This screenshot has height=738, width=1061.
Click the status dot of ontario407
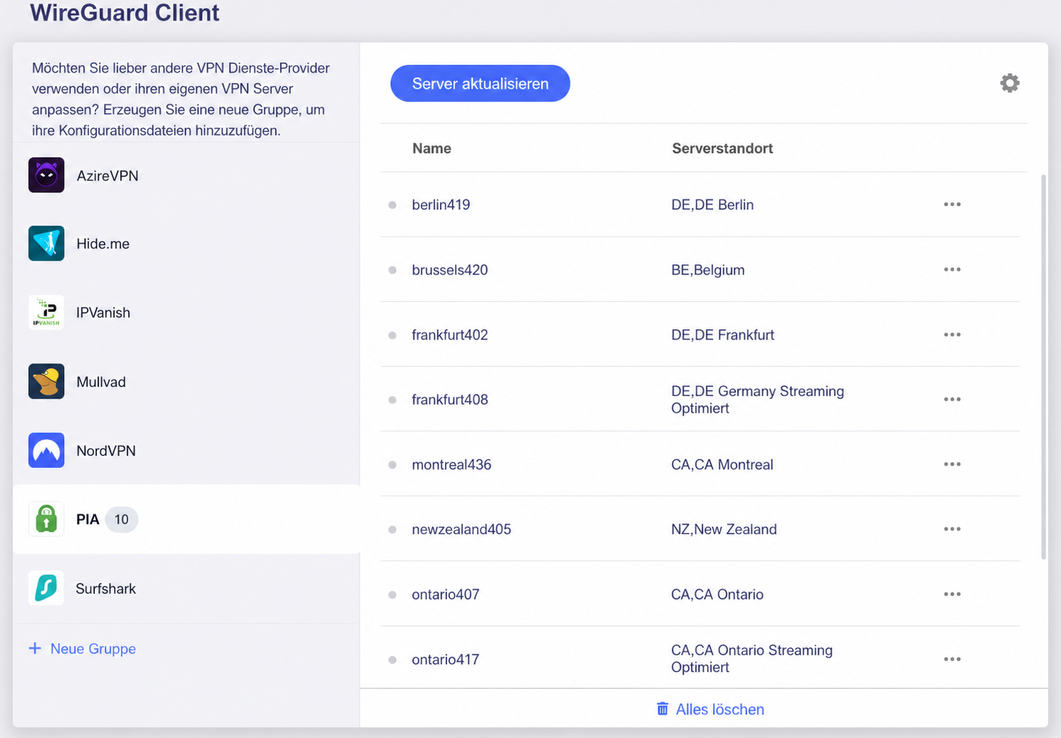click(x=392, y=595)
